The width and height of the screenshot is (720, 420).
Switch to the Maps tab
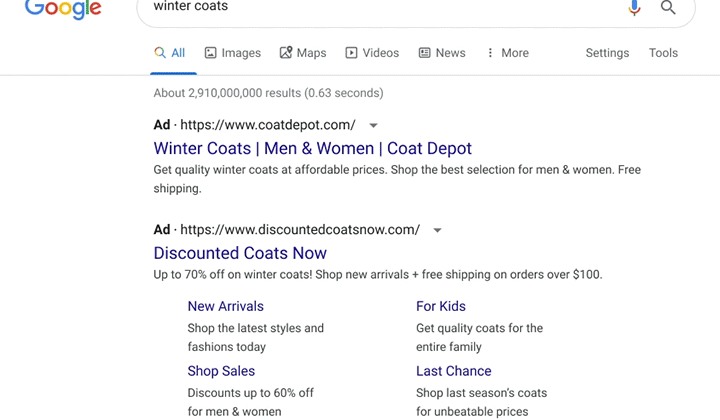tap(303, 53)
